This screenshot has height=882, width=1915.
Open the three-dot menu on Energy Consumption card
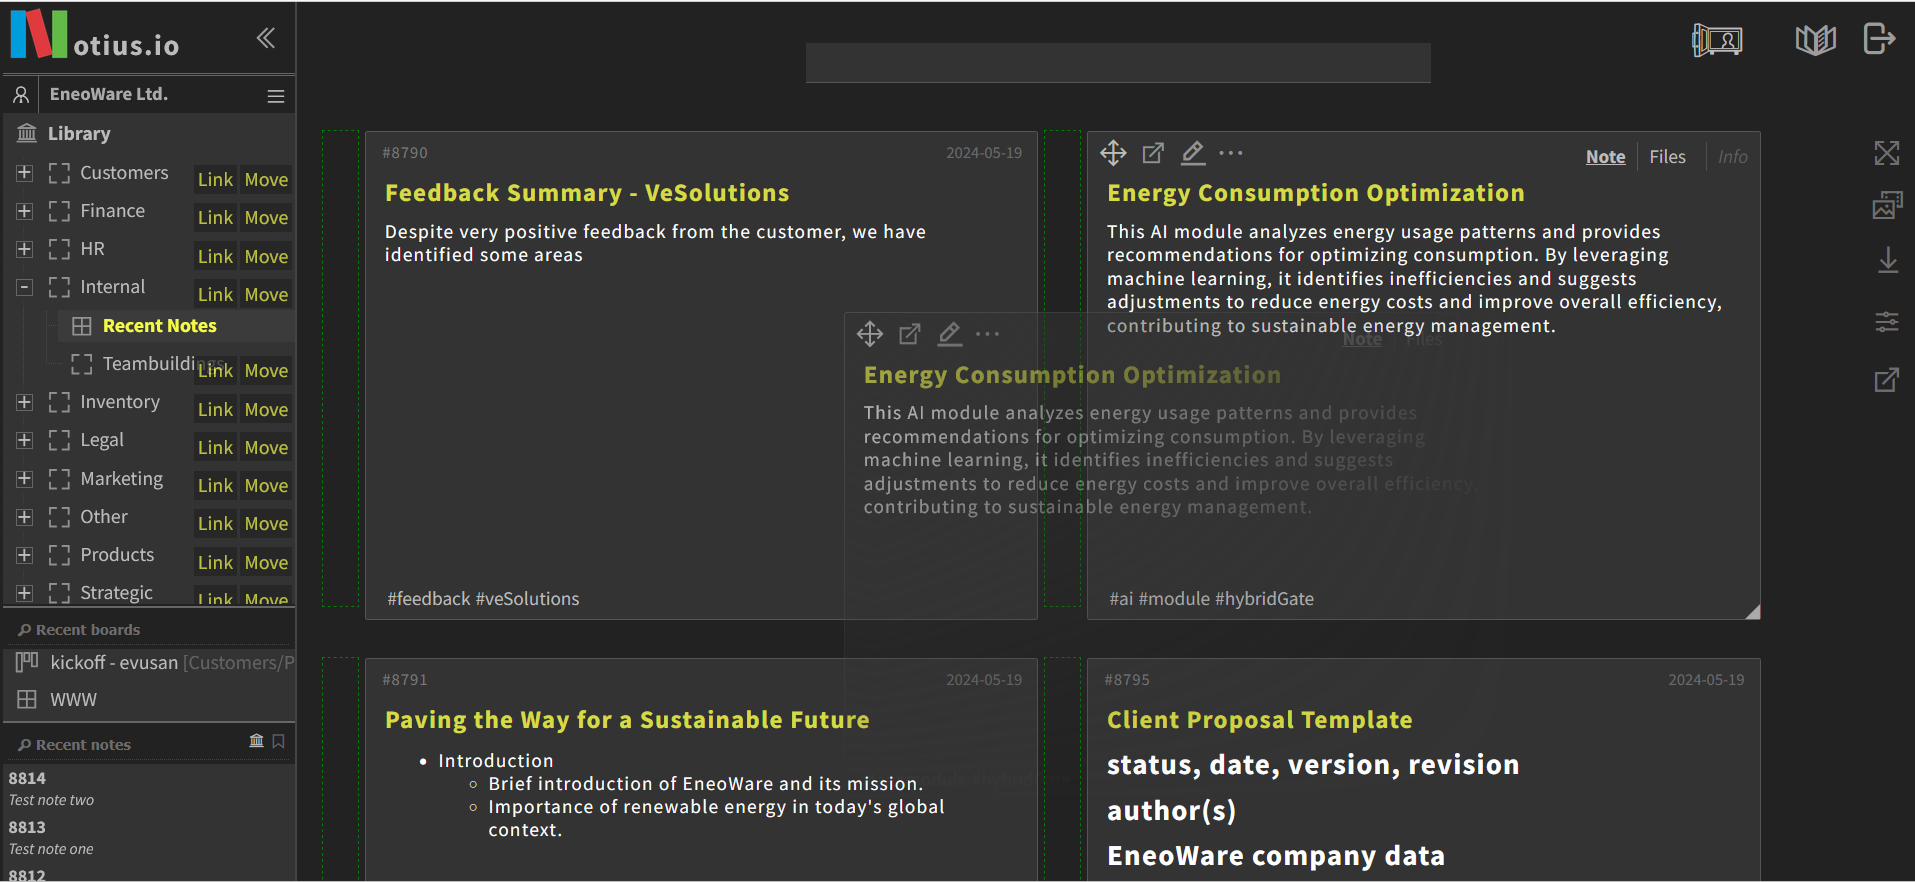click(1231, 153)
